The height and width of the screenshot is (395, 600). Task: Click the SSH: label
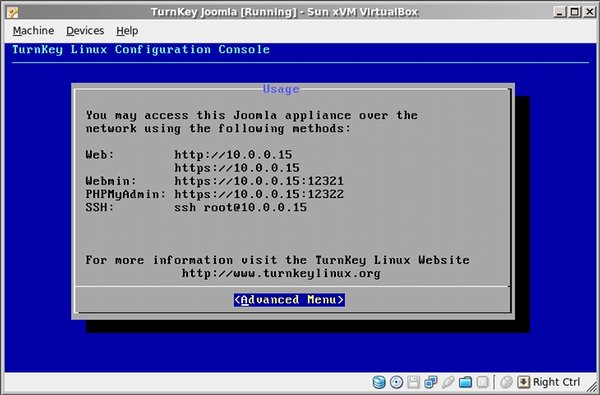pos(100,207)
